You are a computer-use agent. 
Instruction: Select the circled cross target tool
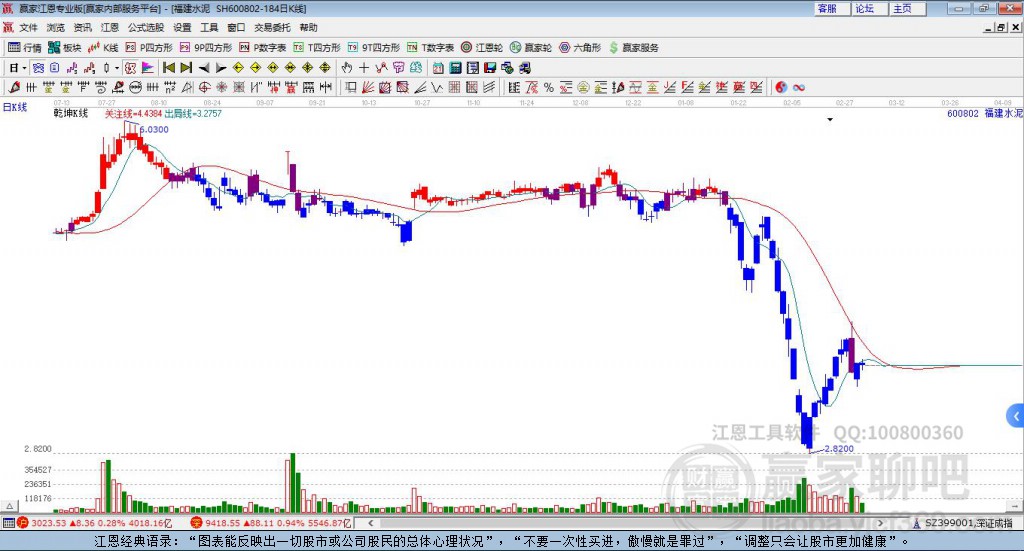(204, 87)
